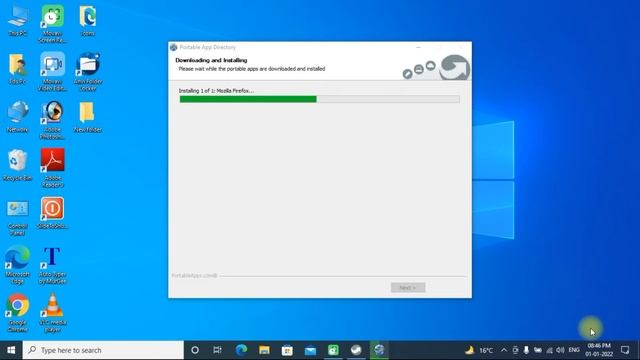Open Cortana circle on taskbar

195,350
